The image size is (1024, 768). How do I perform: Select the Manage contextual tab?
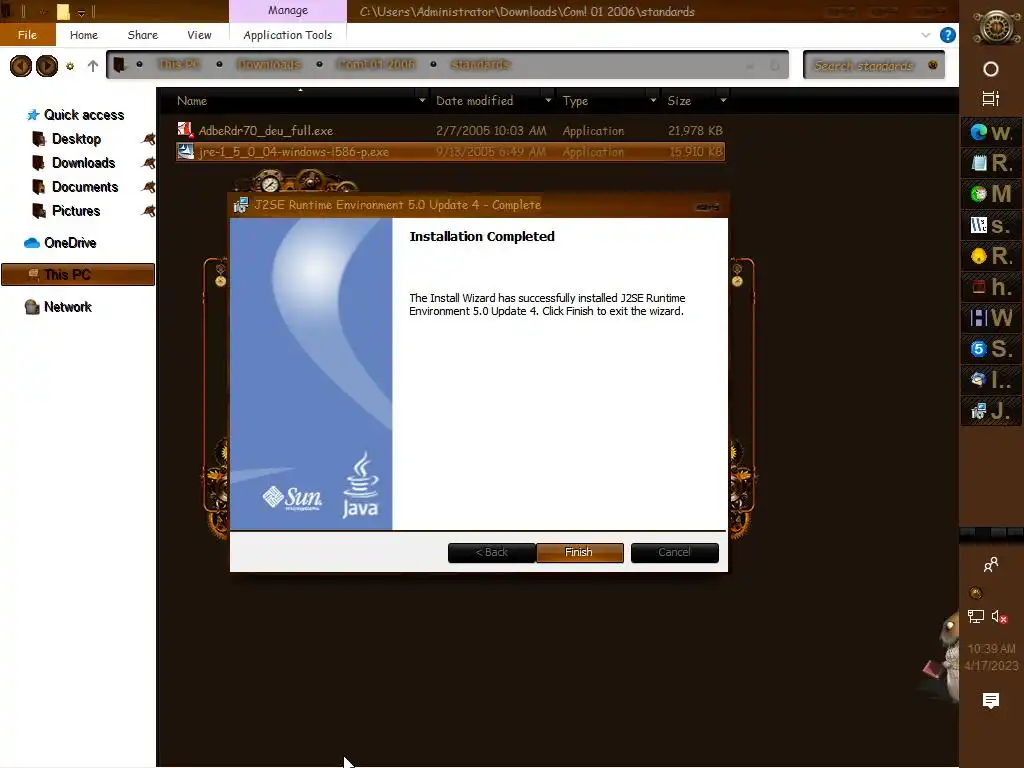287,10
